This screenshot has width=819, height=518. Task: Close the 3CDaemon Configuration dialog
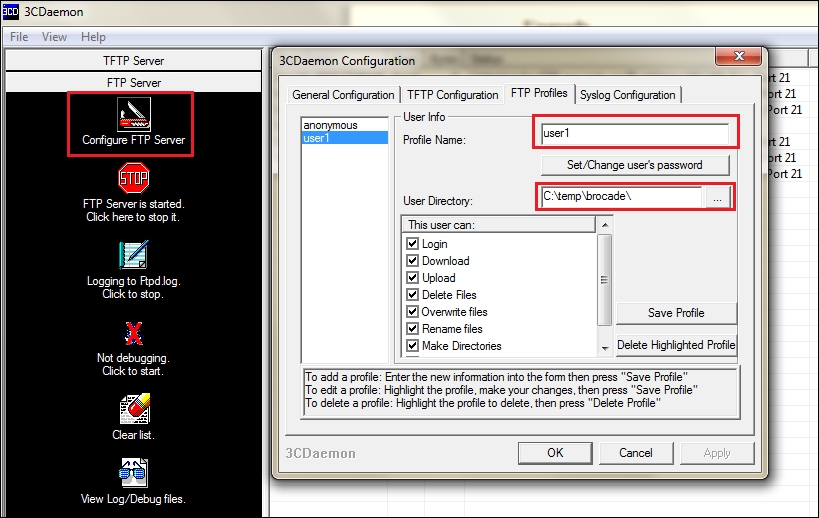pos(738,56)
